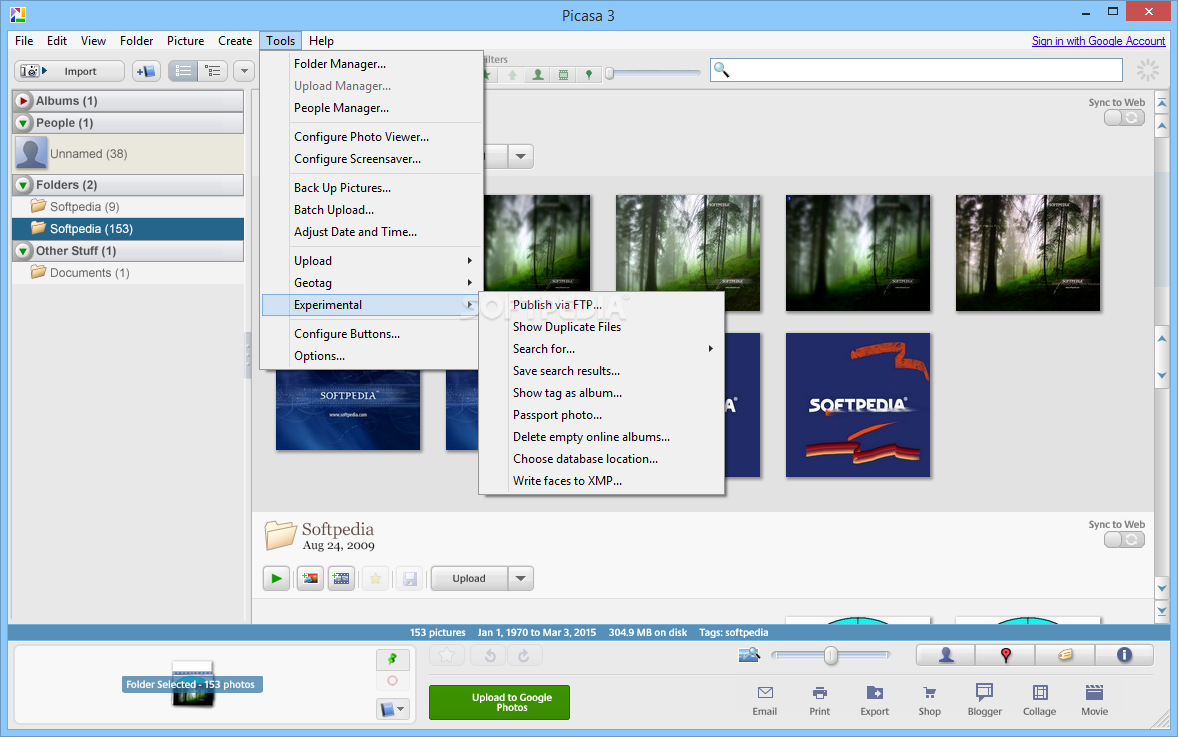Select the Unnamed (38) person entry
Image resolution: width=1178 pixels, height=737 pixels.
point(128,153)
